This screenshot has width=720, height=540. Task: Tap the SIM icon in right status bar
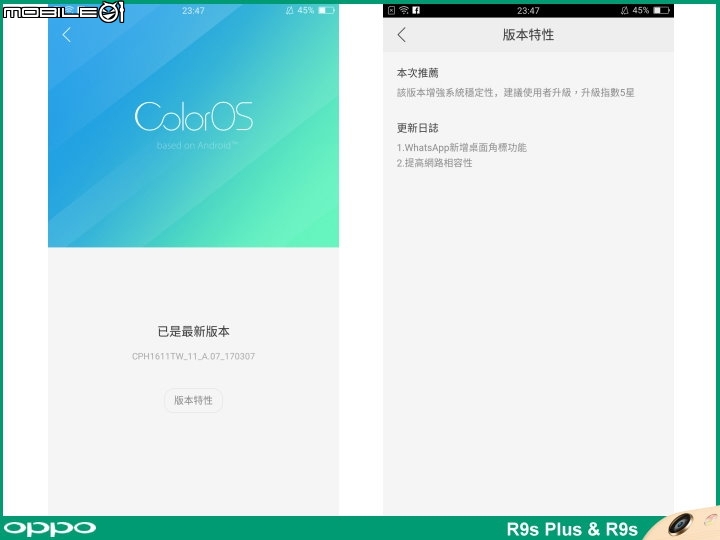(x=391, y=10)
